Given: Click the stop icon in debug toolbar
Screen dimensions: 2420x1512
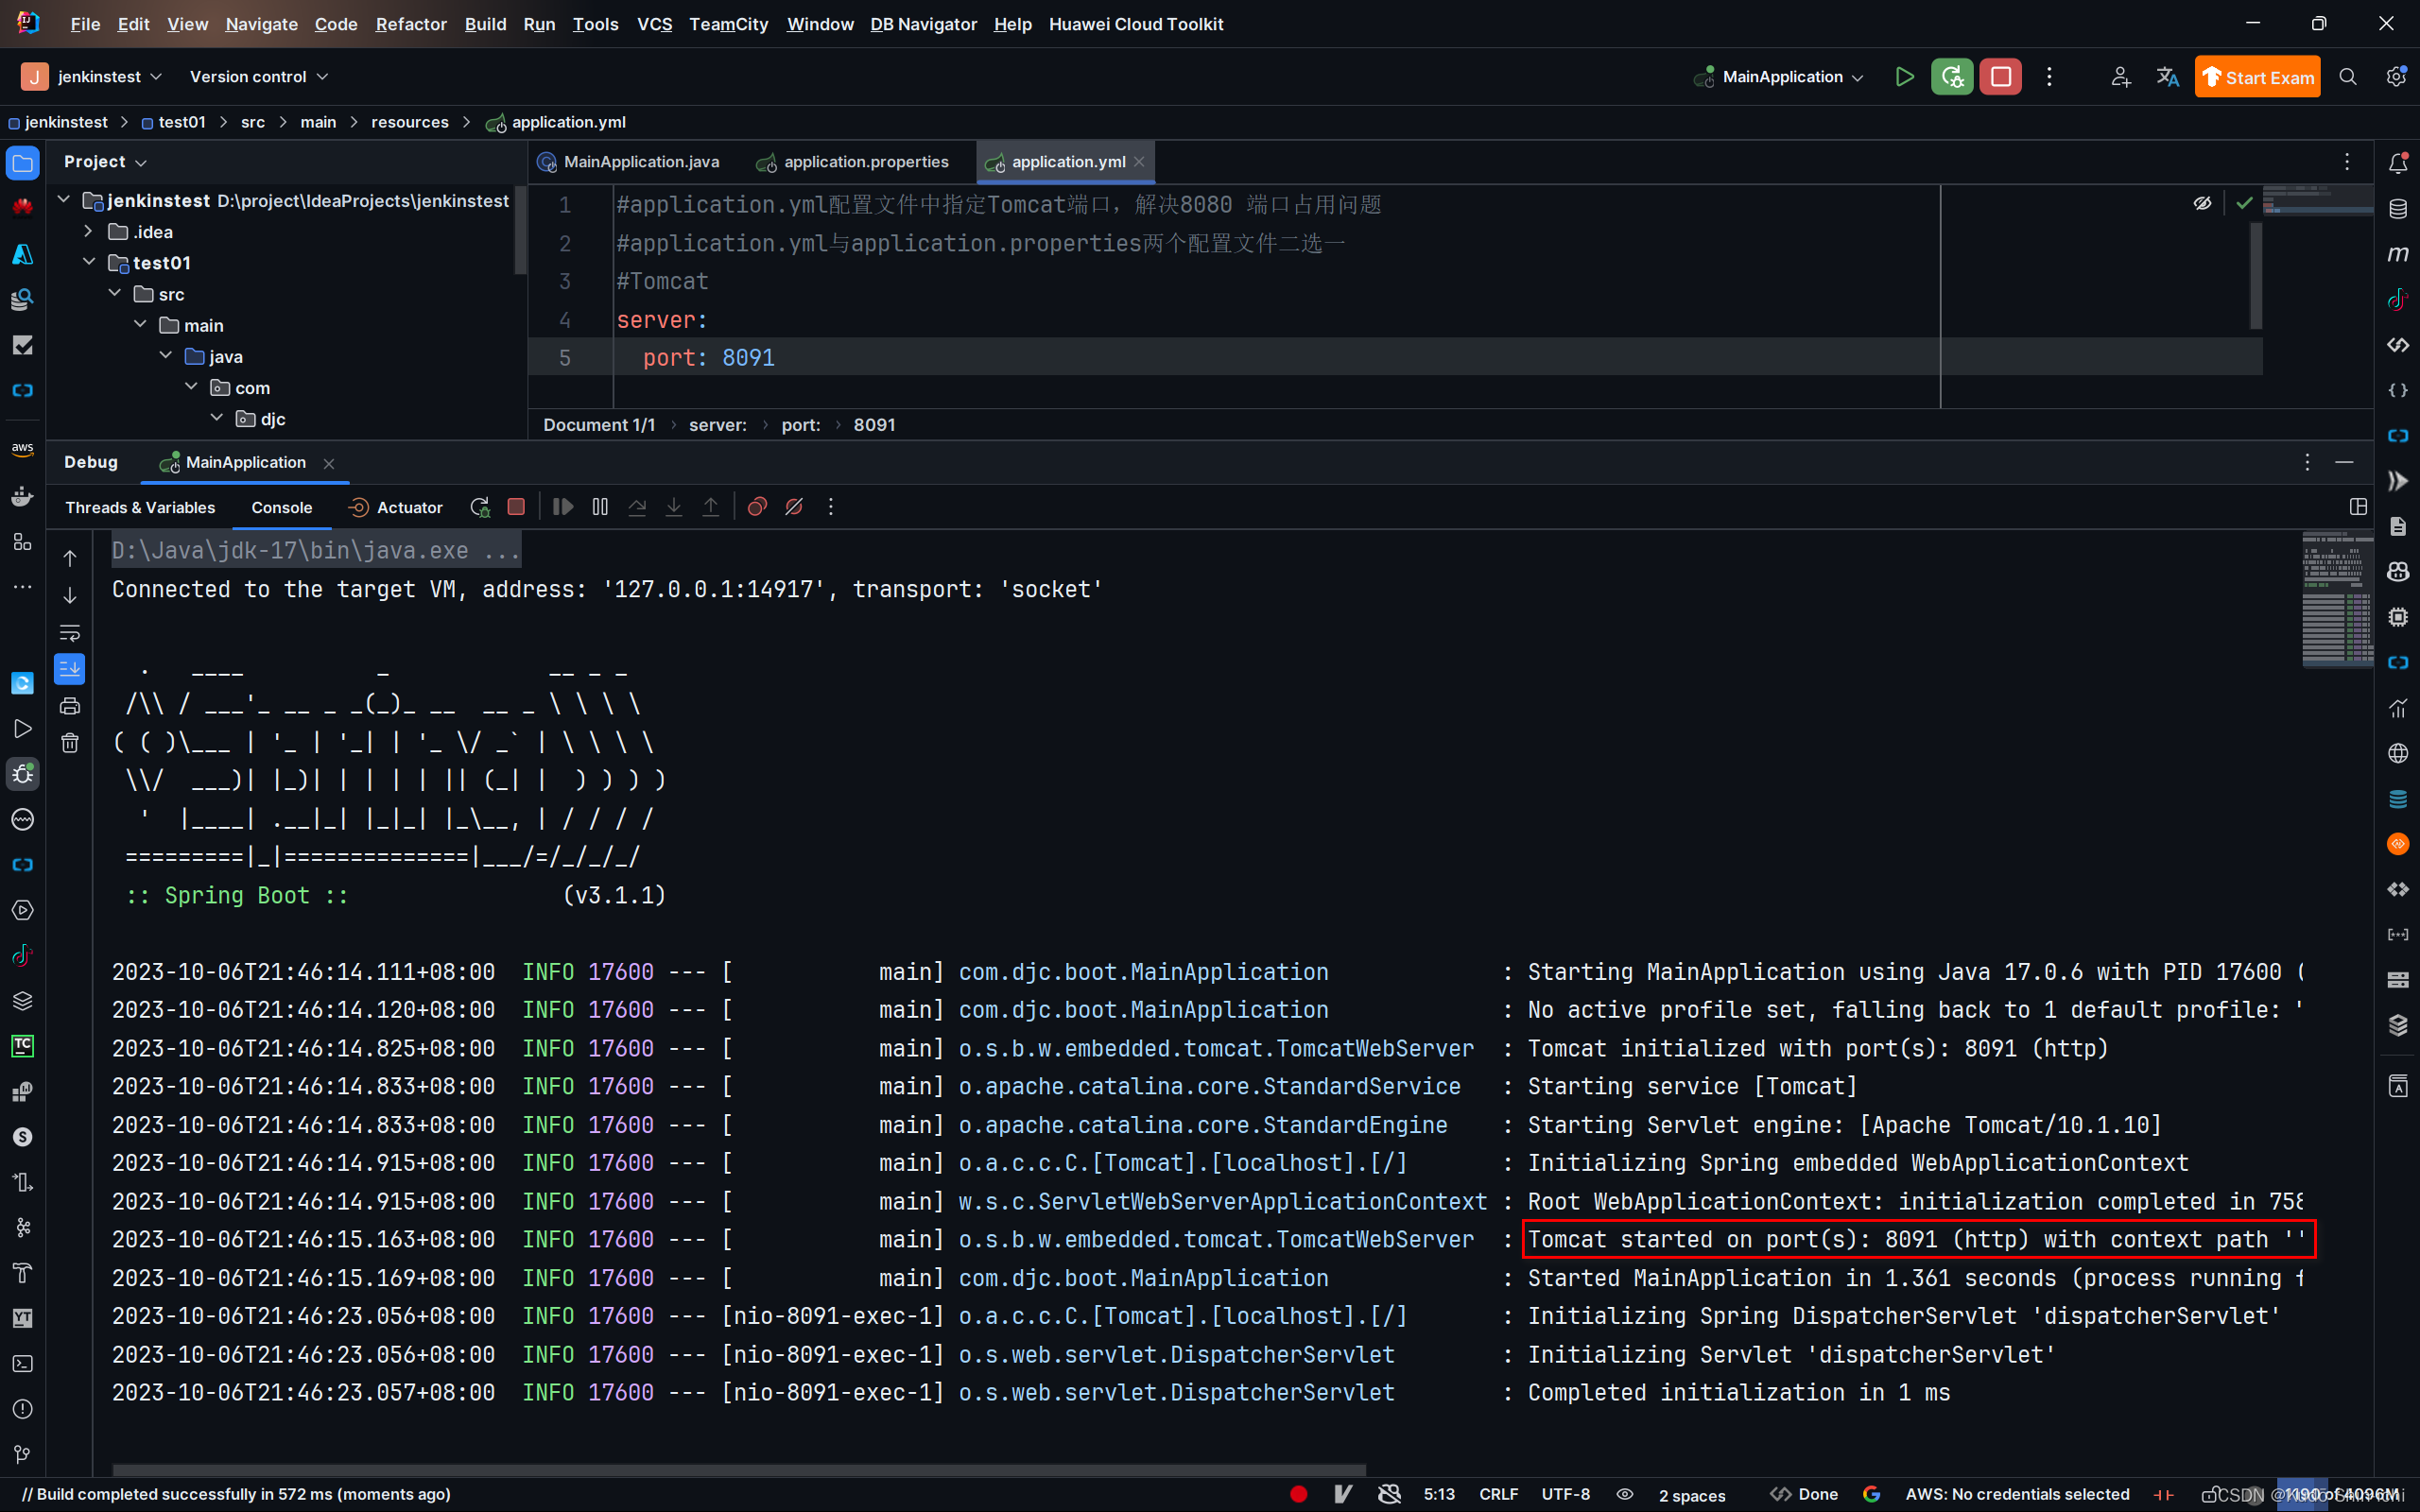Looking at the screenshot, I should click(x=516, y=507).
